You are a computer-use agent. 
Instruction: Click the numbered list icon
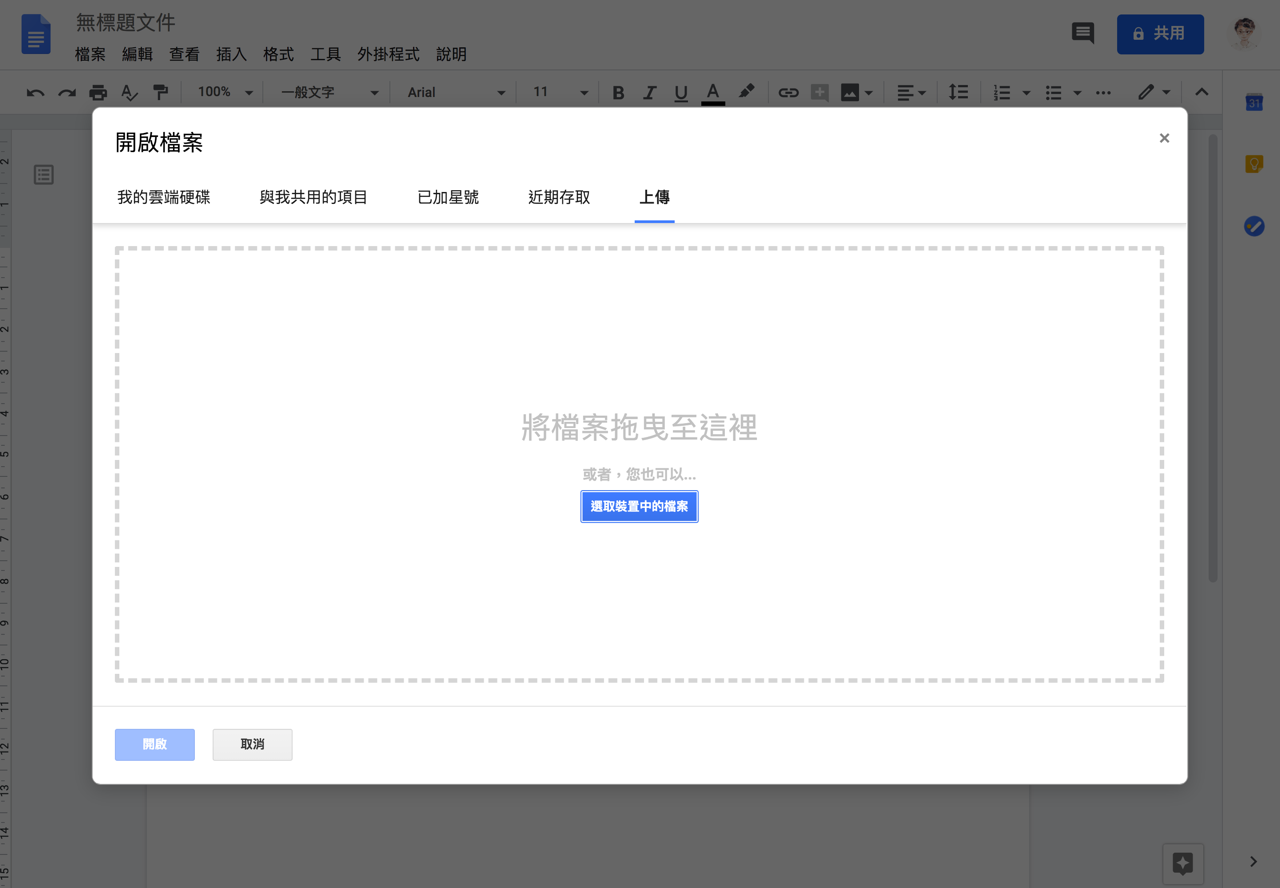(1002, 92)
